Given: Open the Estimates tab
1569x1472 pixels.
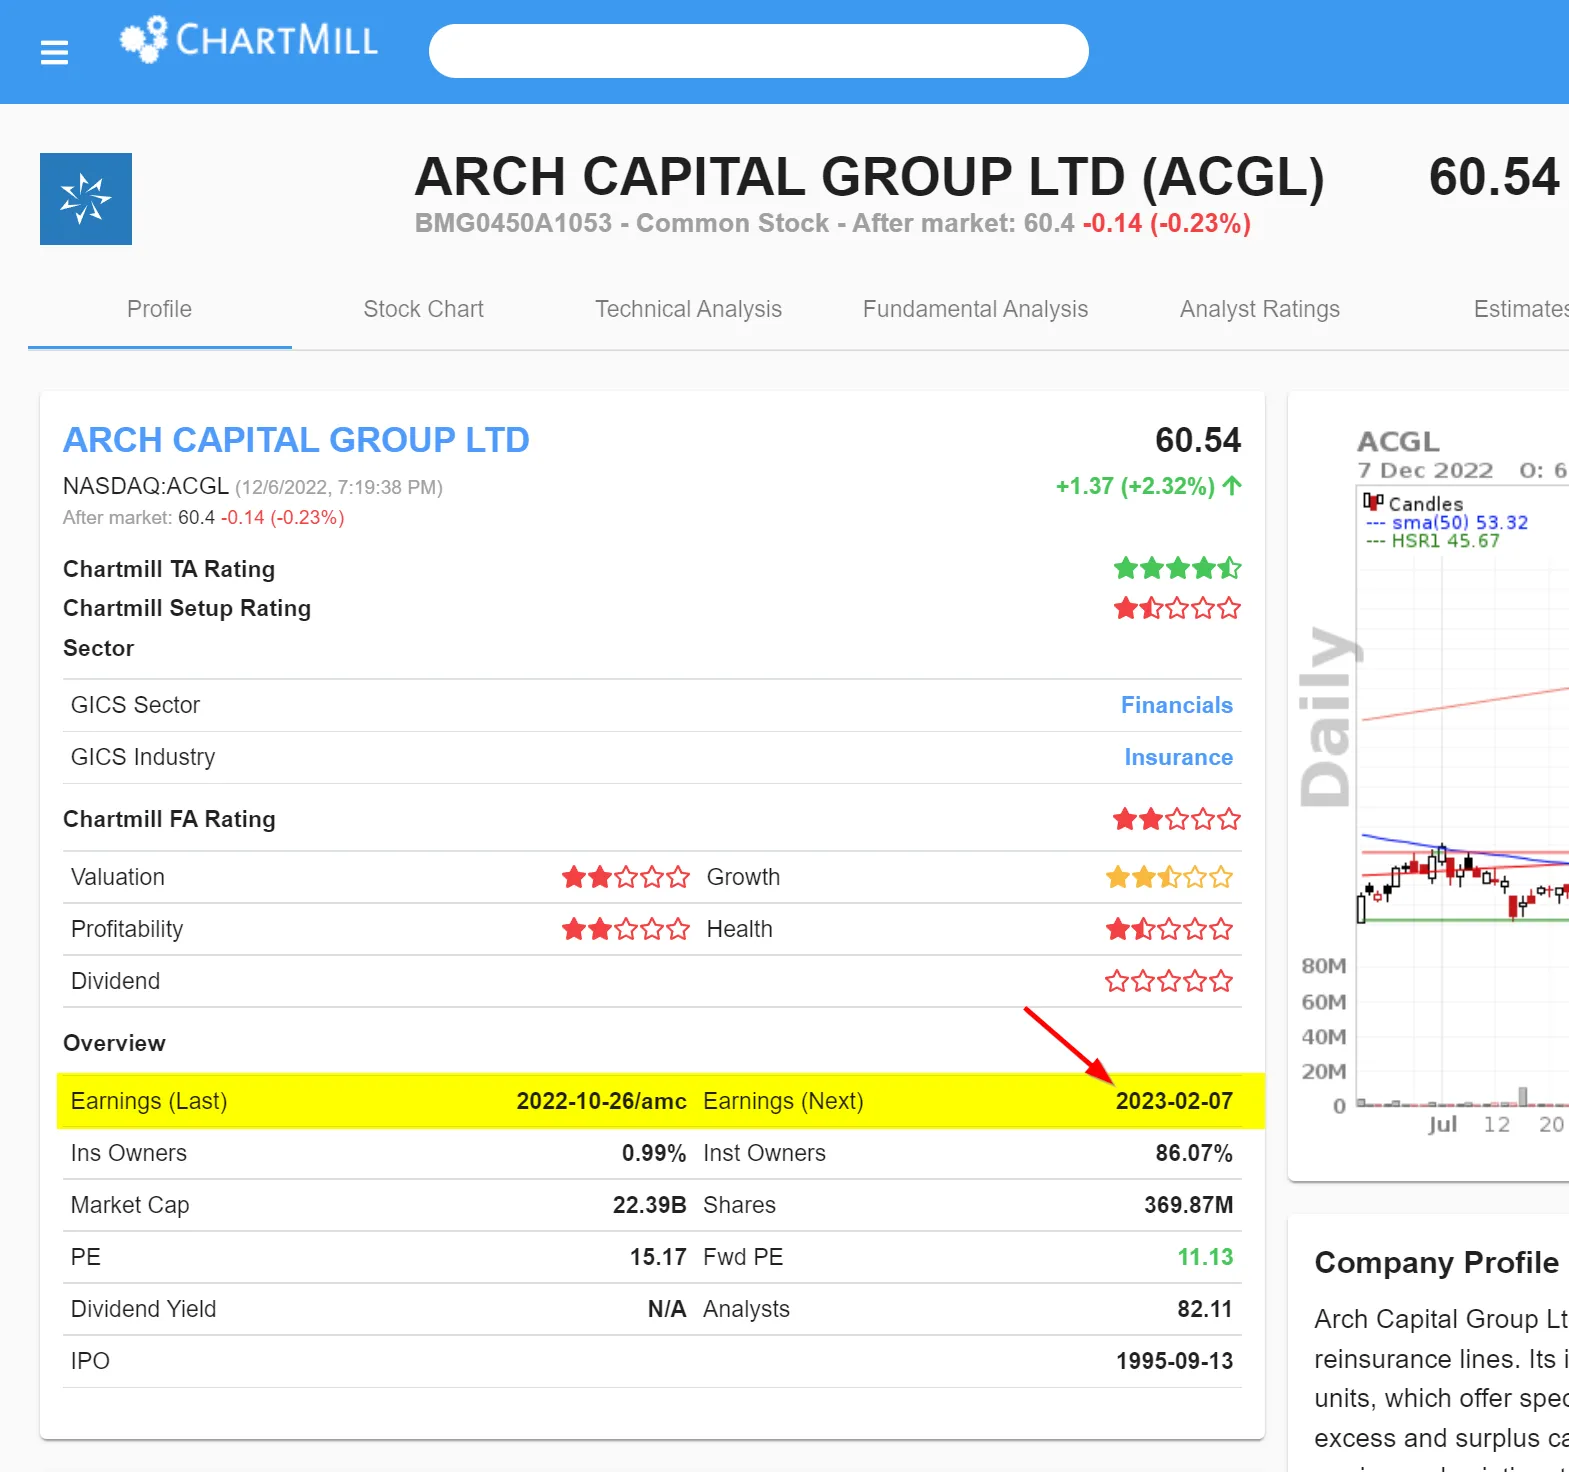Looking at the screenshot, I should (x=1520, y=309).
